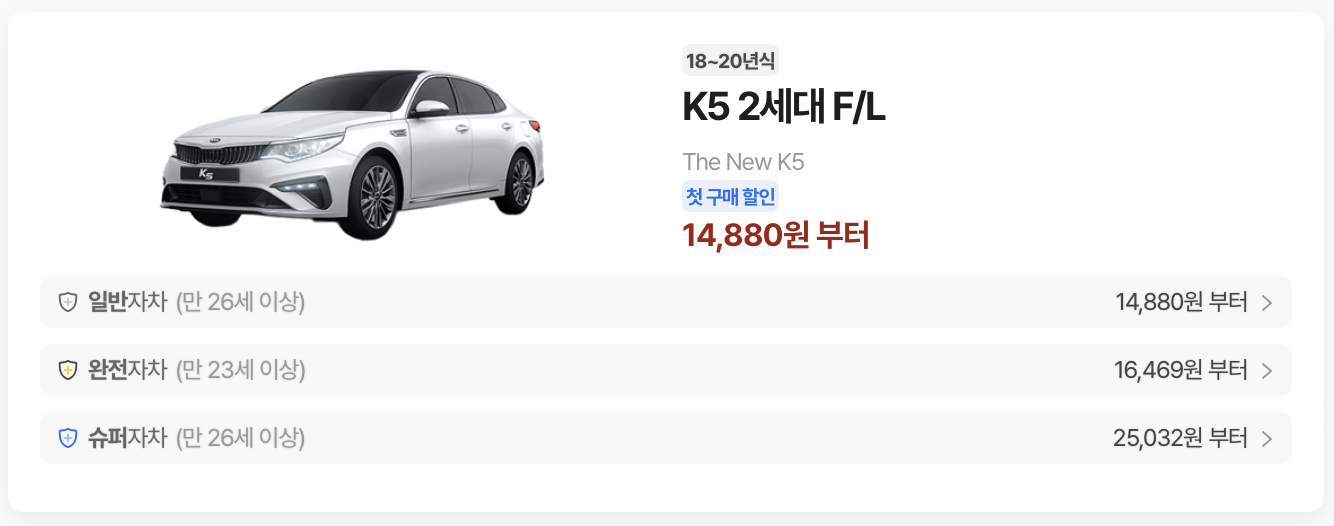Select the 첫 구매 할인 discount tag
1334x526 pixels.
(730, 197)
